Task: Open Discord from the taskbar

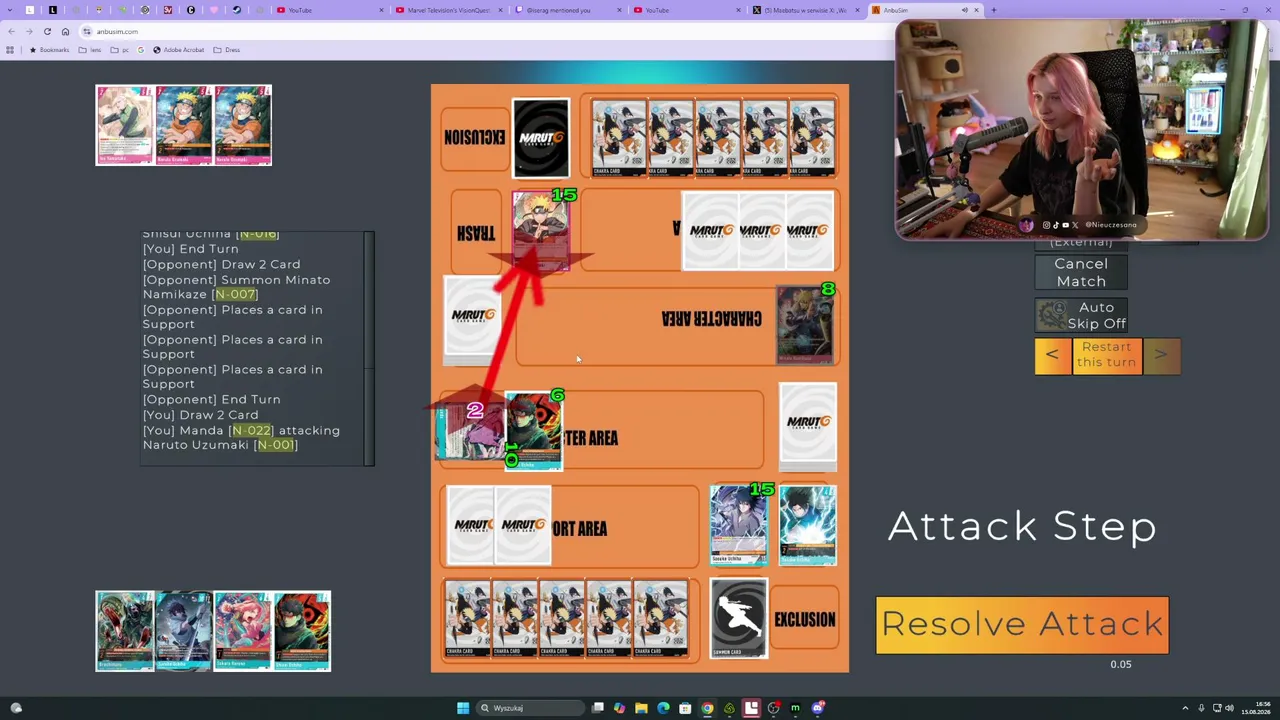Action: point(818,708)
